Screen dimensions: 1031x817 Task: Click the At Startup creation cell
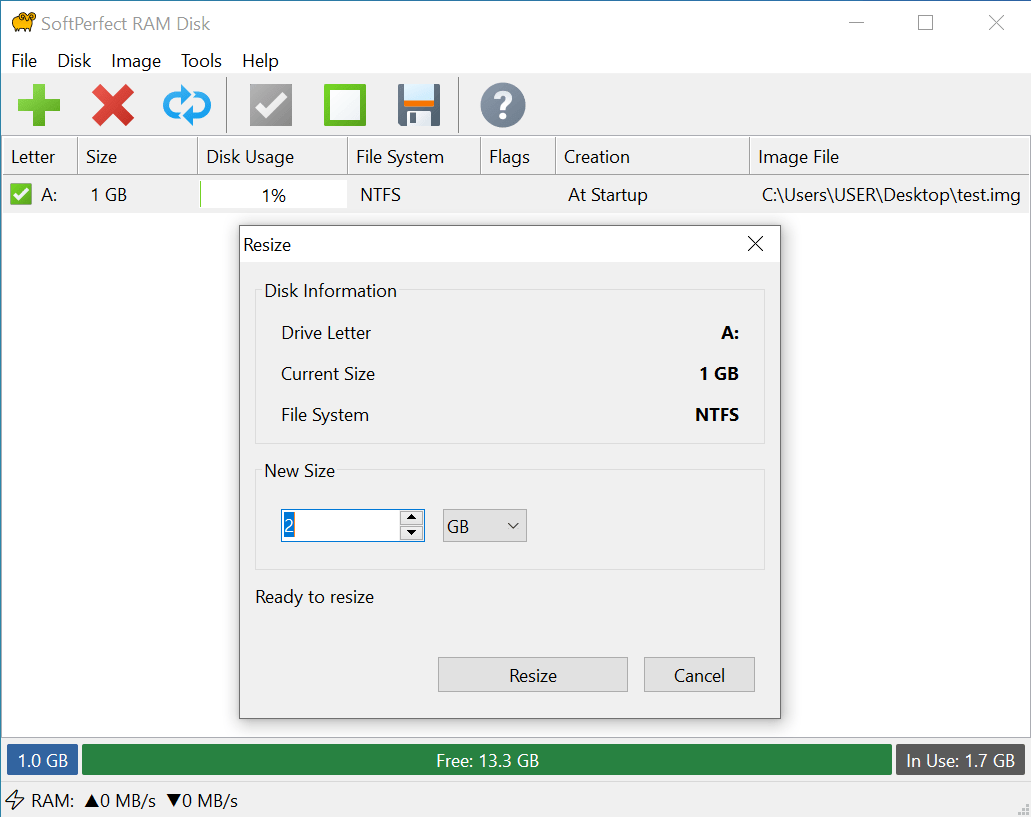(x=608, y=195)
